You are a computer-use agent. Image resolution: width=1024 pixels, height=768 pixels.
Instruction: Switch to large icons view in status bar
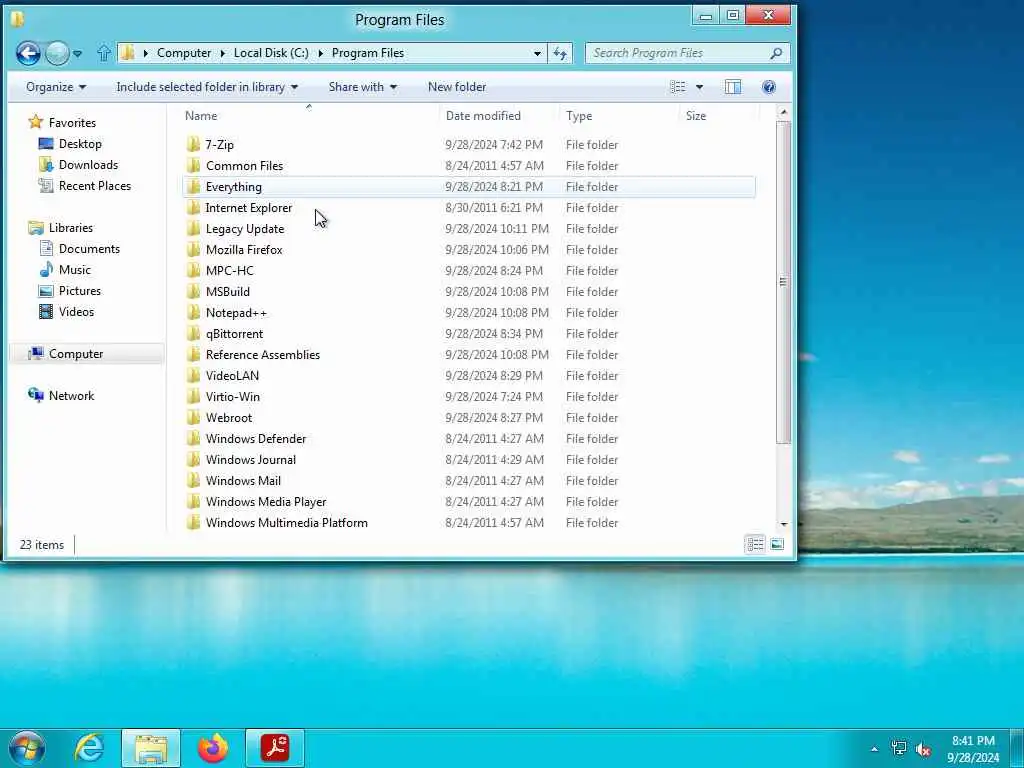point(776,544)
